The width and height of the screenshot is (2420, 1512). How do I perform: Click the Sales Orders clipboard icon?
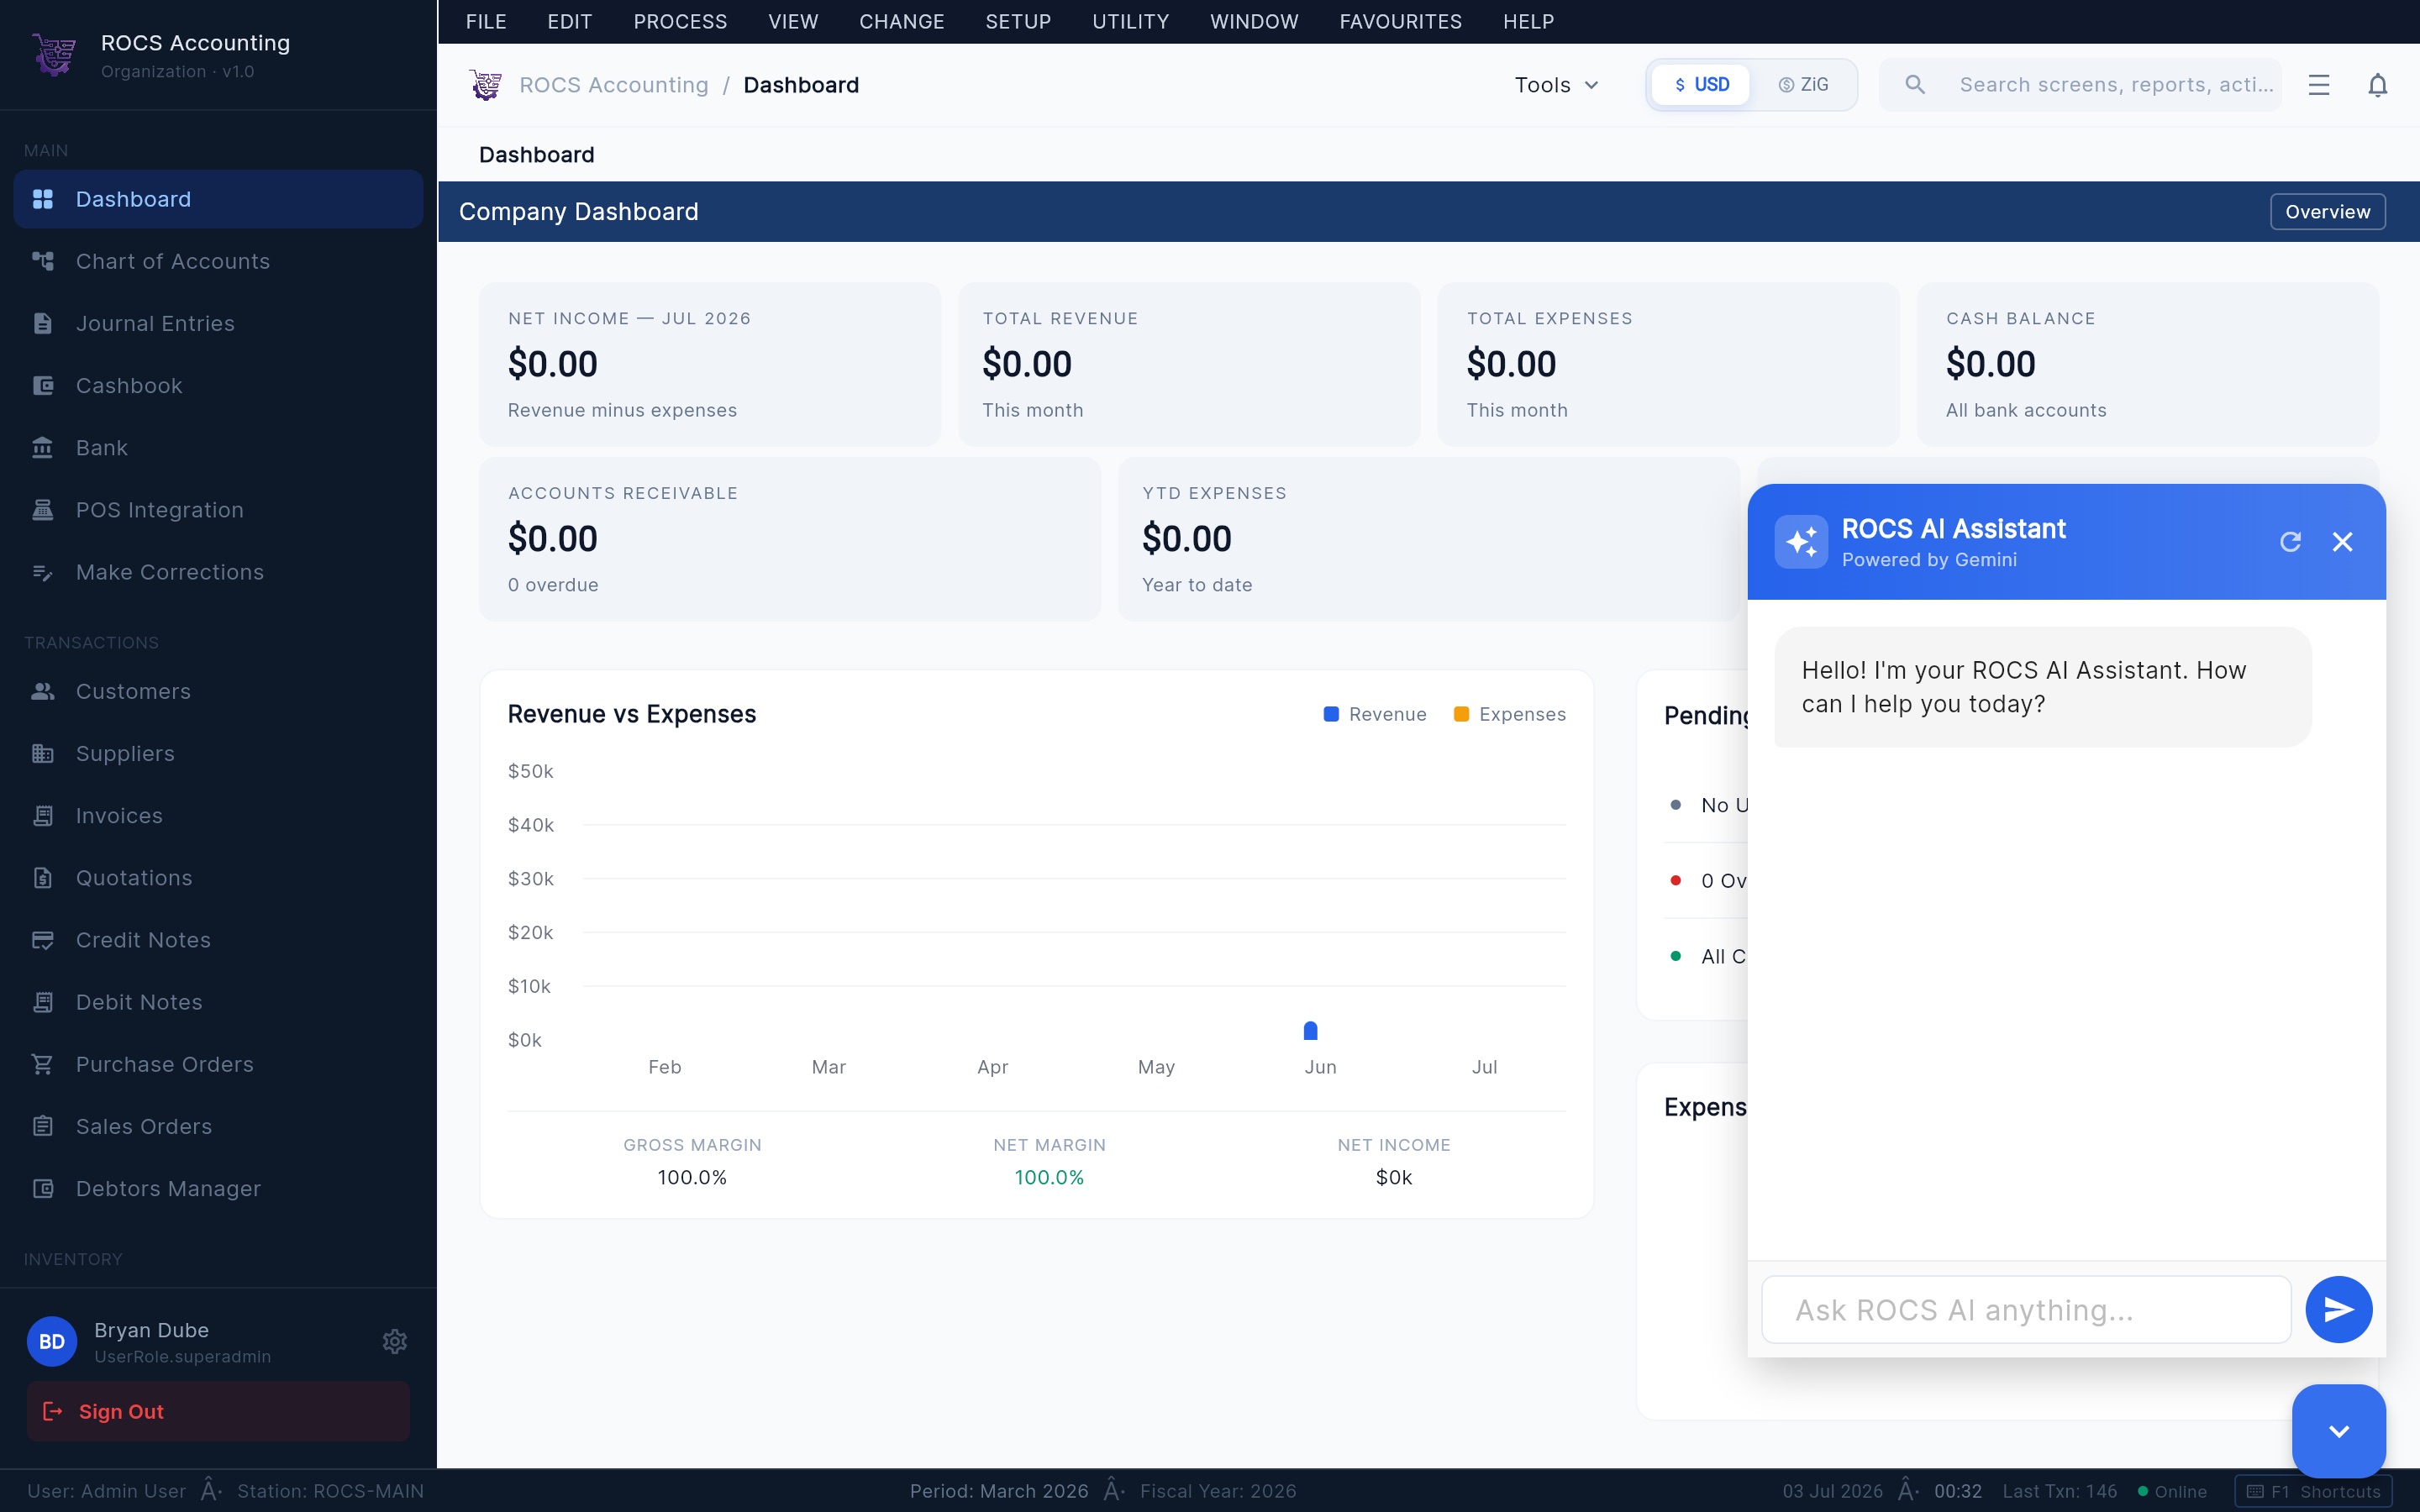(x=43, y=1126)
